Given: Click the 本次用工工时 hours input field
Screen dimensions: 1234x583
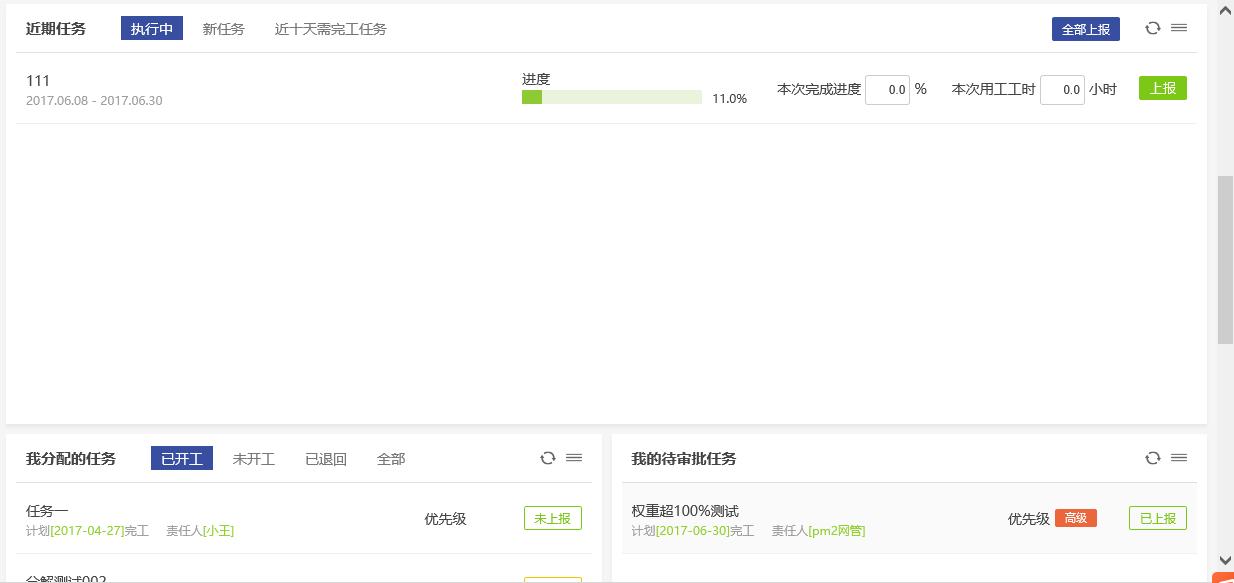Looking at the screenshot, I should click(x=1062, y=90).
